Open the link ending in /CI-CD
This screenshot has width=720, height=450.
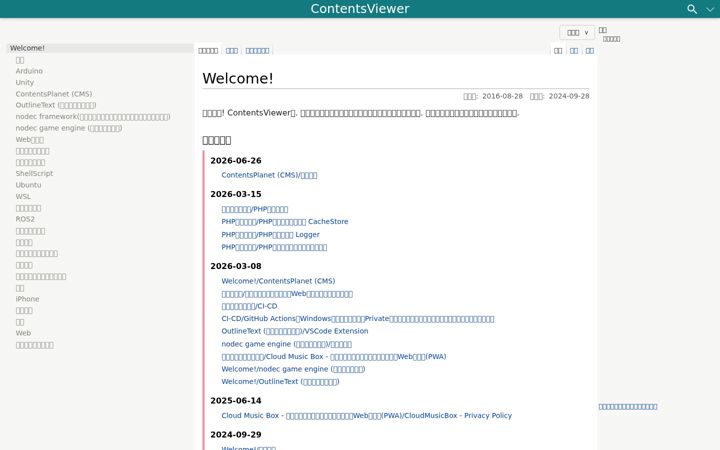[249, 306]
